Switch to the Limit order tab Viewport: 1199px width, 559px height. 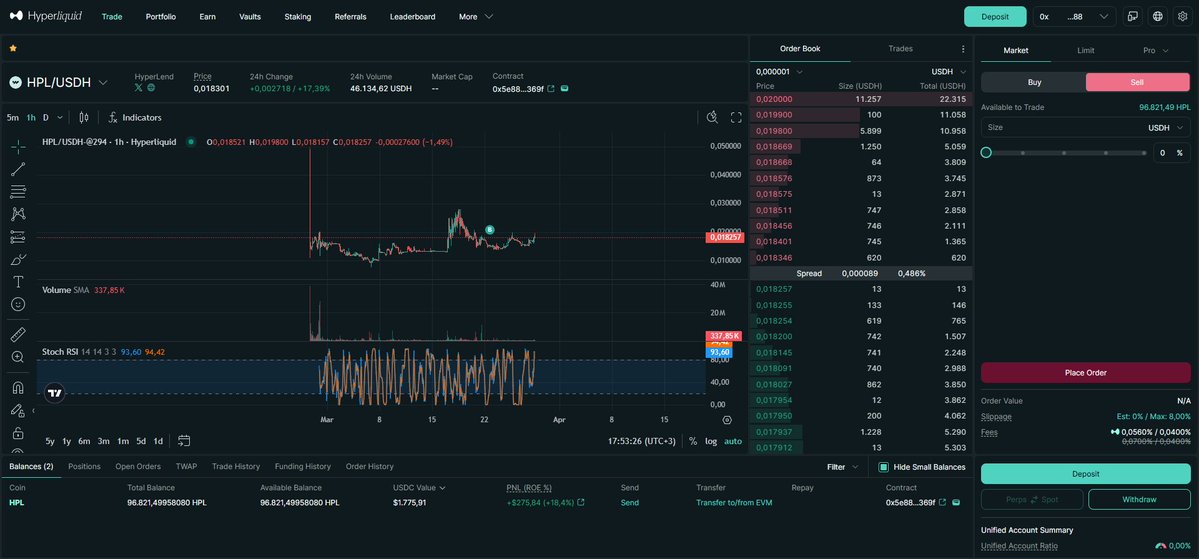[x=1085, y=50]
